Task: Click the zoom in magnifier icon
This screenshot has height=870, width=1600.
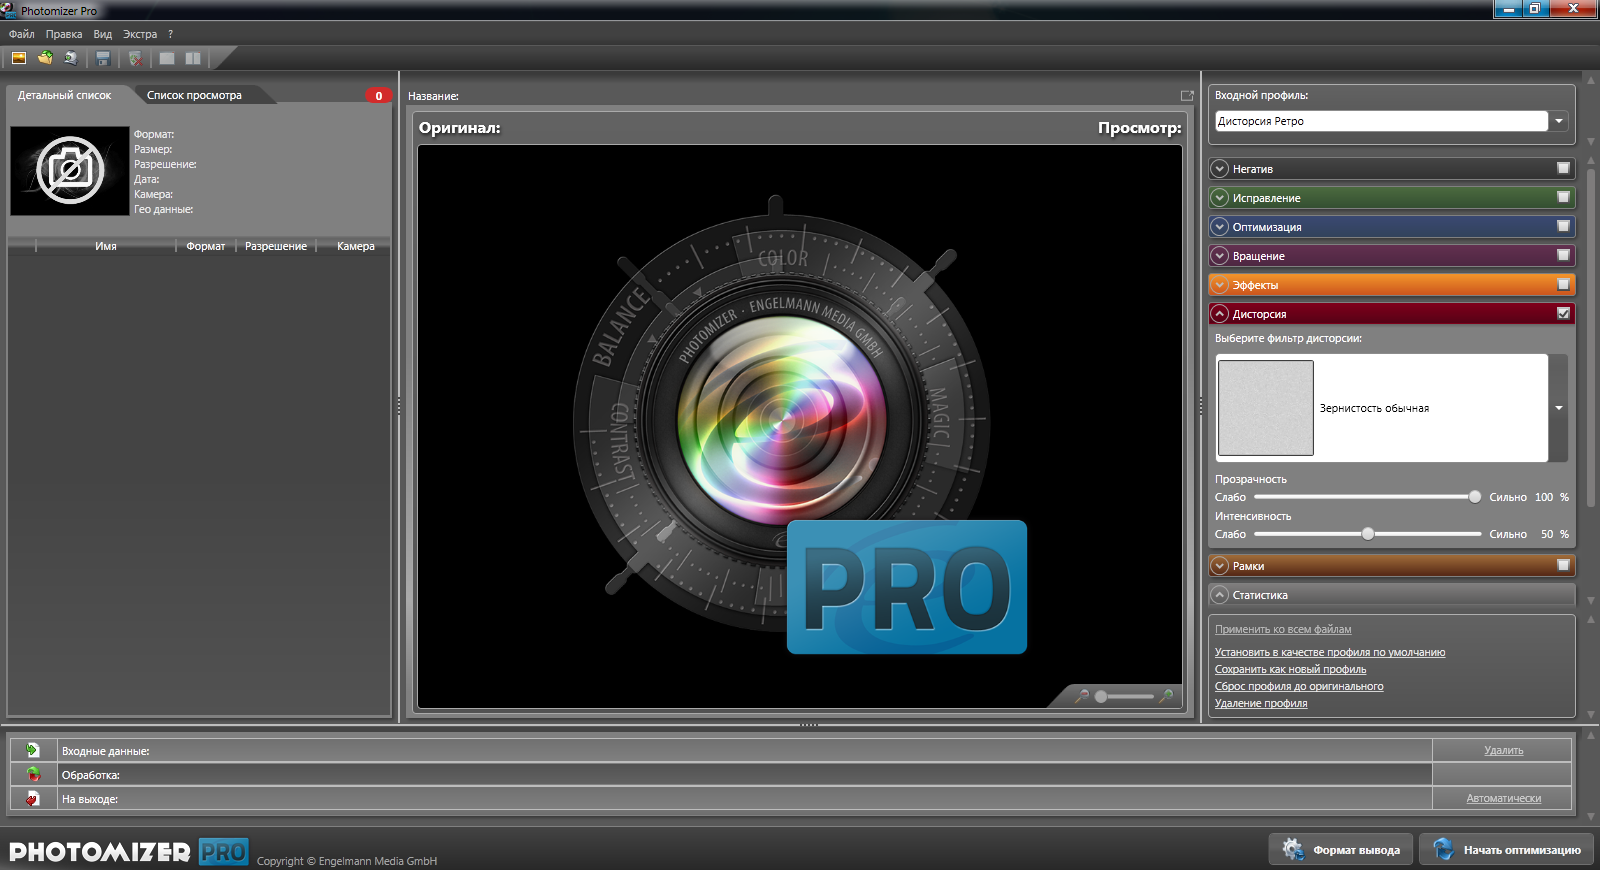Action: pos(1166,696)
